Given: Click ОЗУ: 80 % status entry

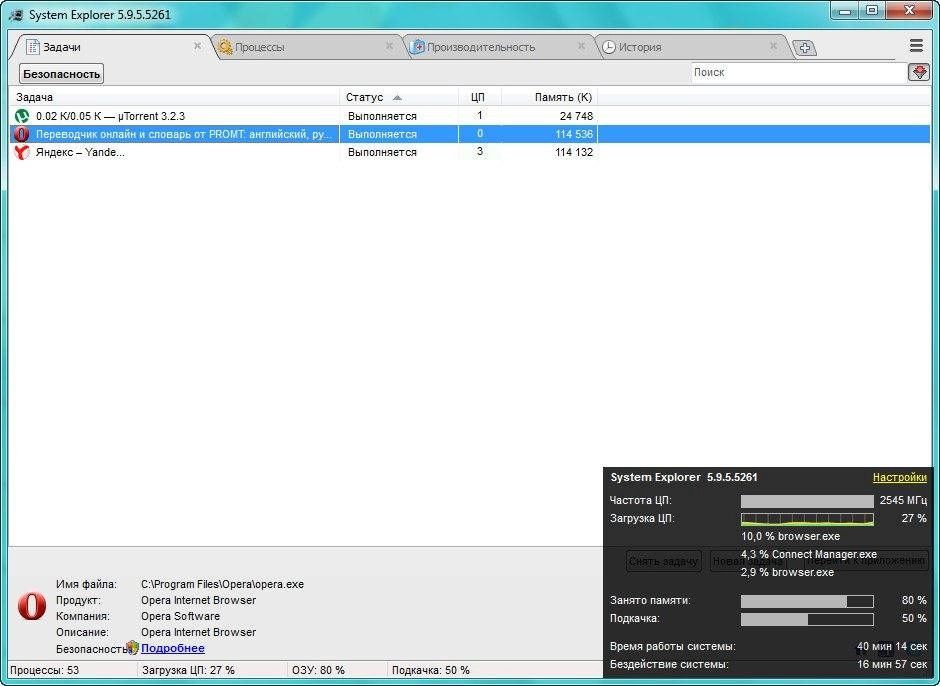Looking at the screenshot, I should (318, 670).
